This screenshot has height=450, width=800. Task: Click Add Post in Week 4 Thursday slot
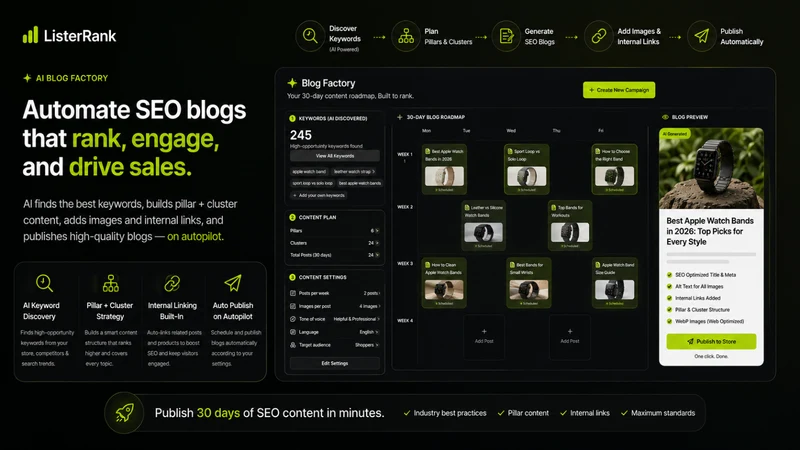(x=570, y=337)
